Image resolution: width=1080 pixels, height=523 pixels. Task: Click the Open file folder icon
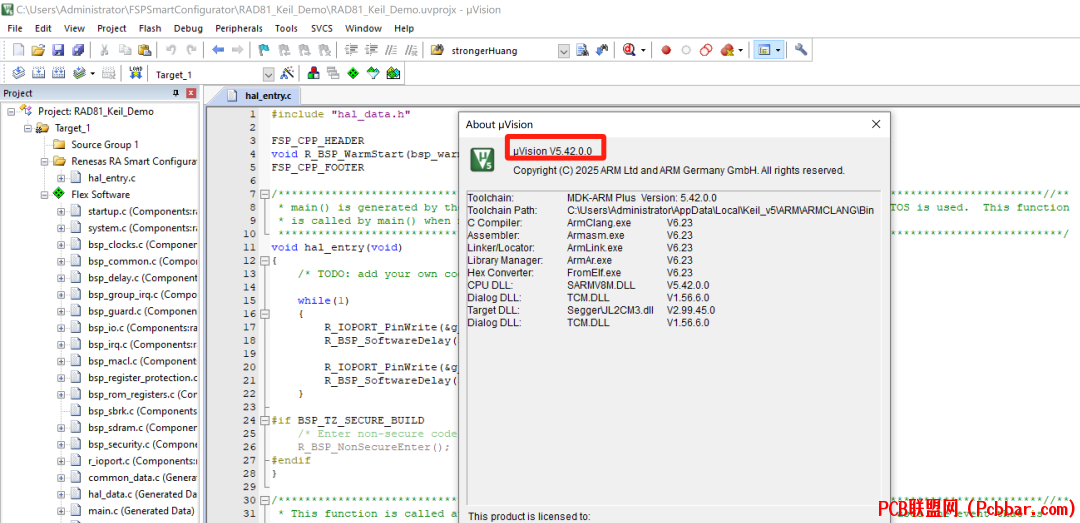coord(39,50)
